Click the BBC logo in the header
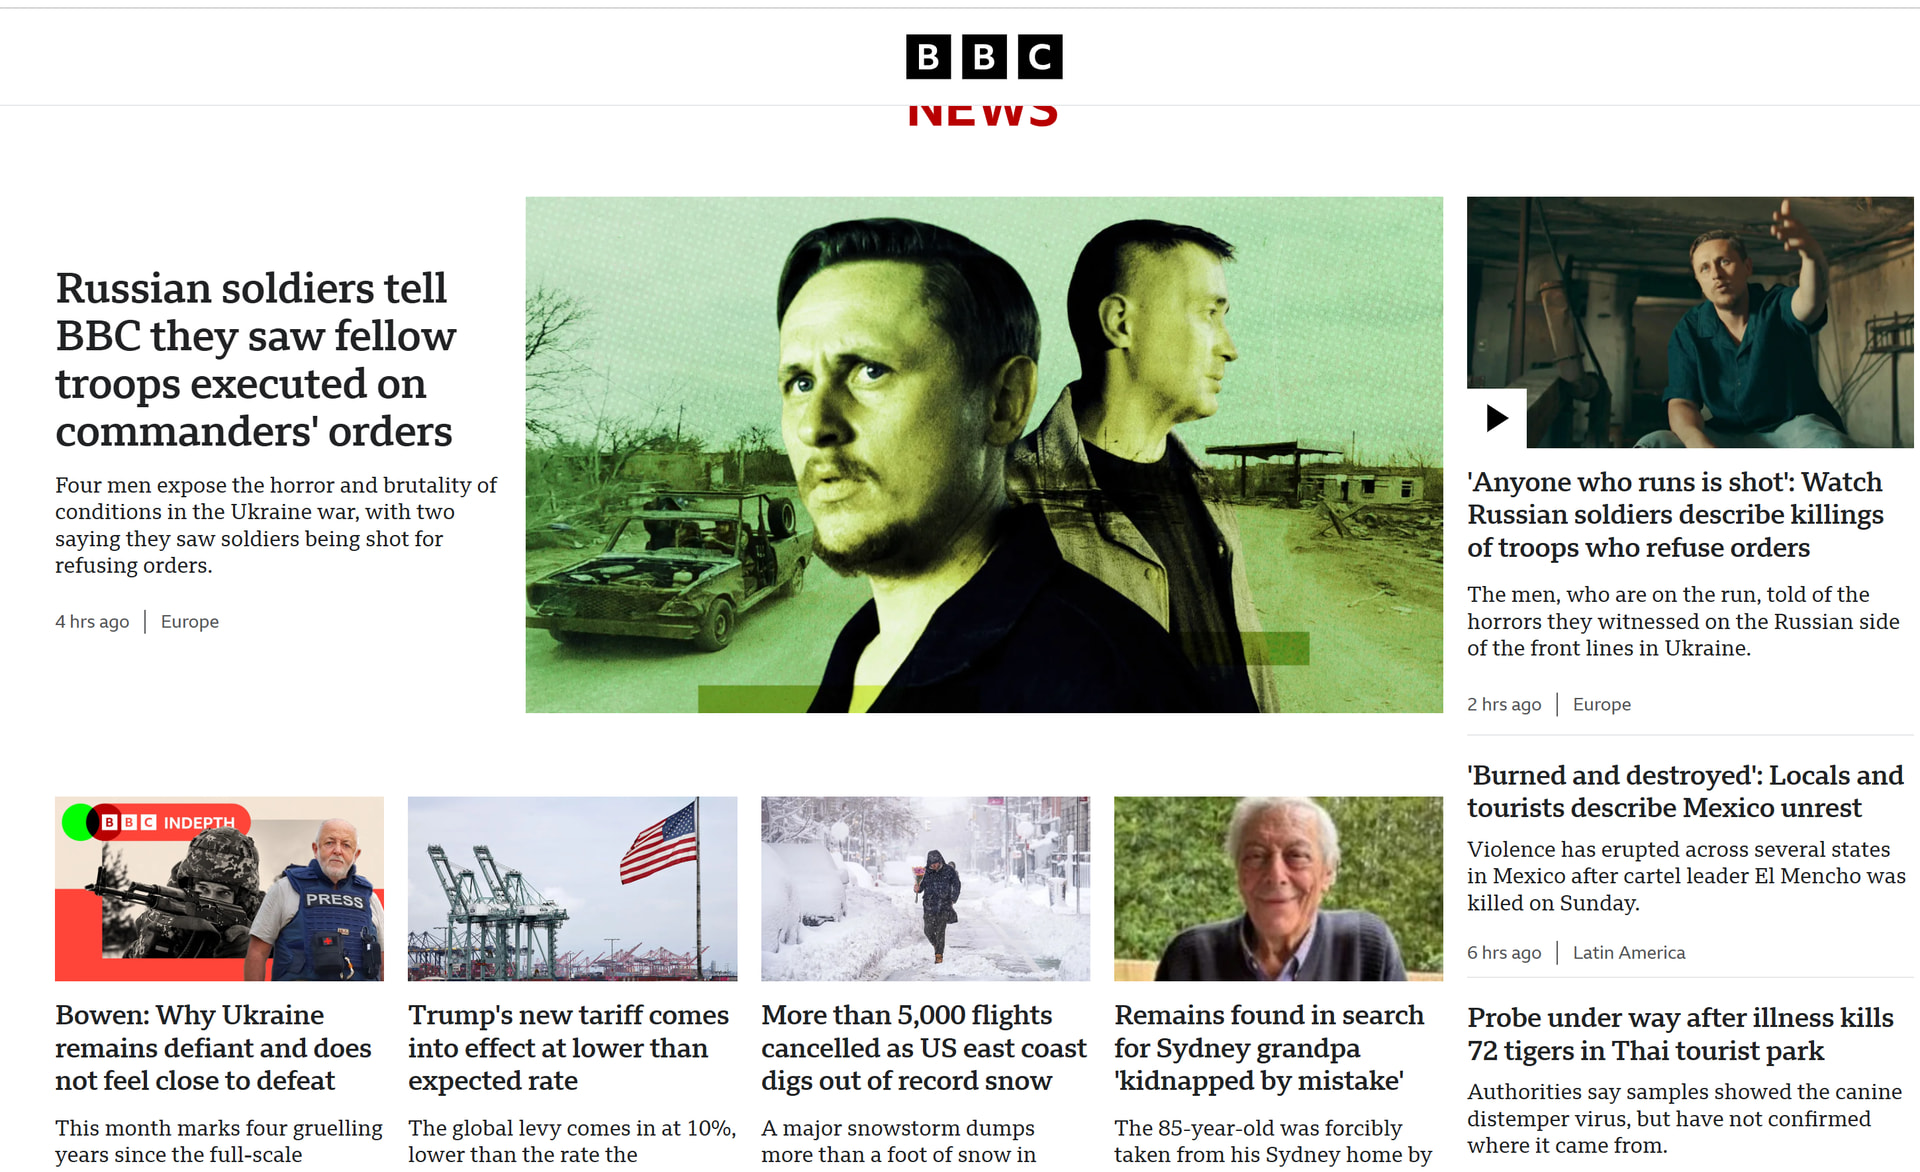The width and height of the screenshot is (1920, 1172). 984,57
